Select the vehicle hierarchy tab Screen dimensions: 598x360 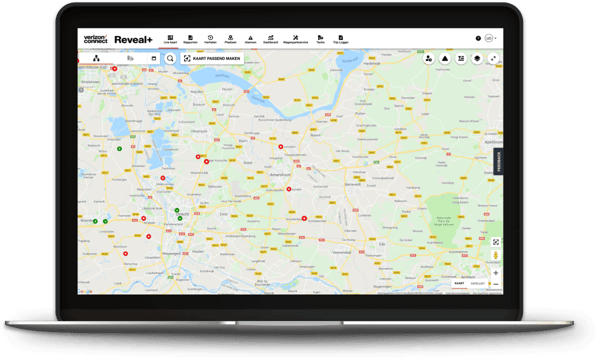coord(96,58)
